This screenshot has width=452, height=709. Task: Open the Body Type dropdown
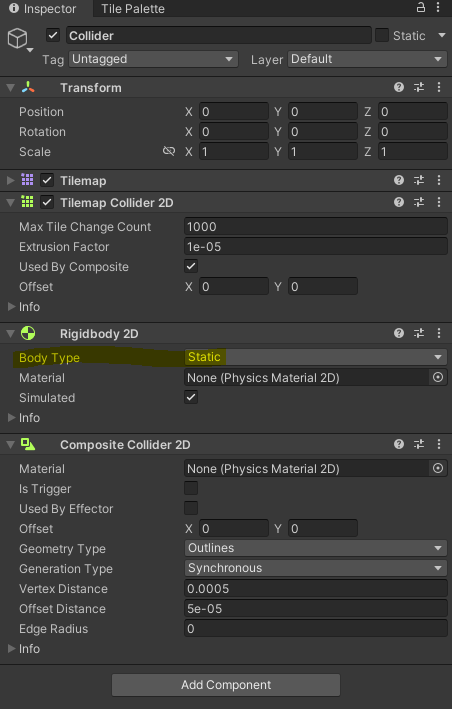pos(315,357)
